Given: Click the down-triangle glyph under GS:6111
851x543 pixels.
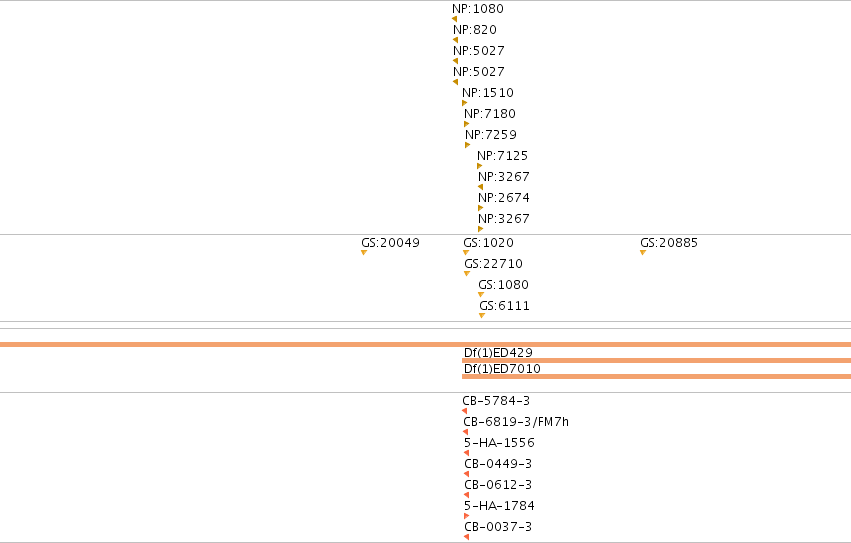Looking at the screenshot, I should coord(482,315).
